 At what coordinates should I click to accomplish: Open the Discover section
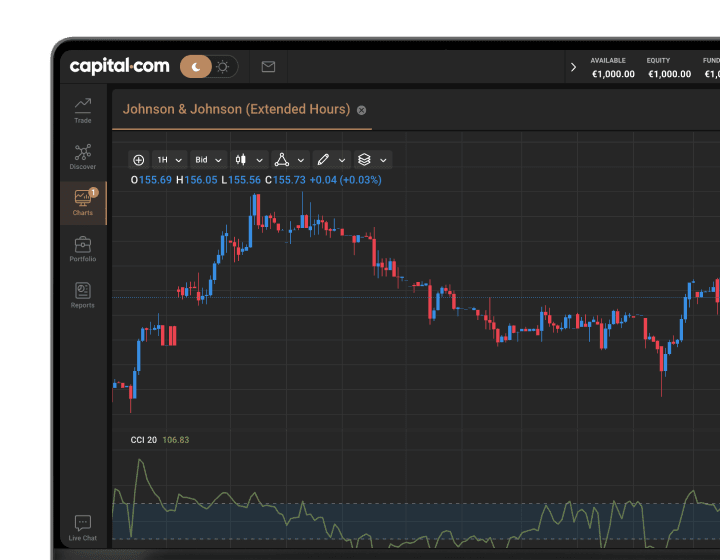coord(82,156)
